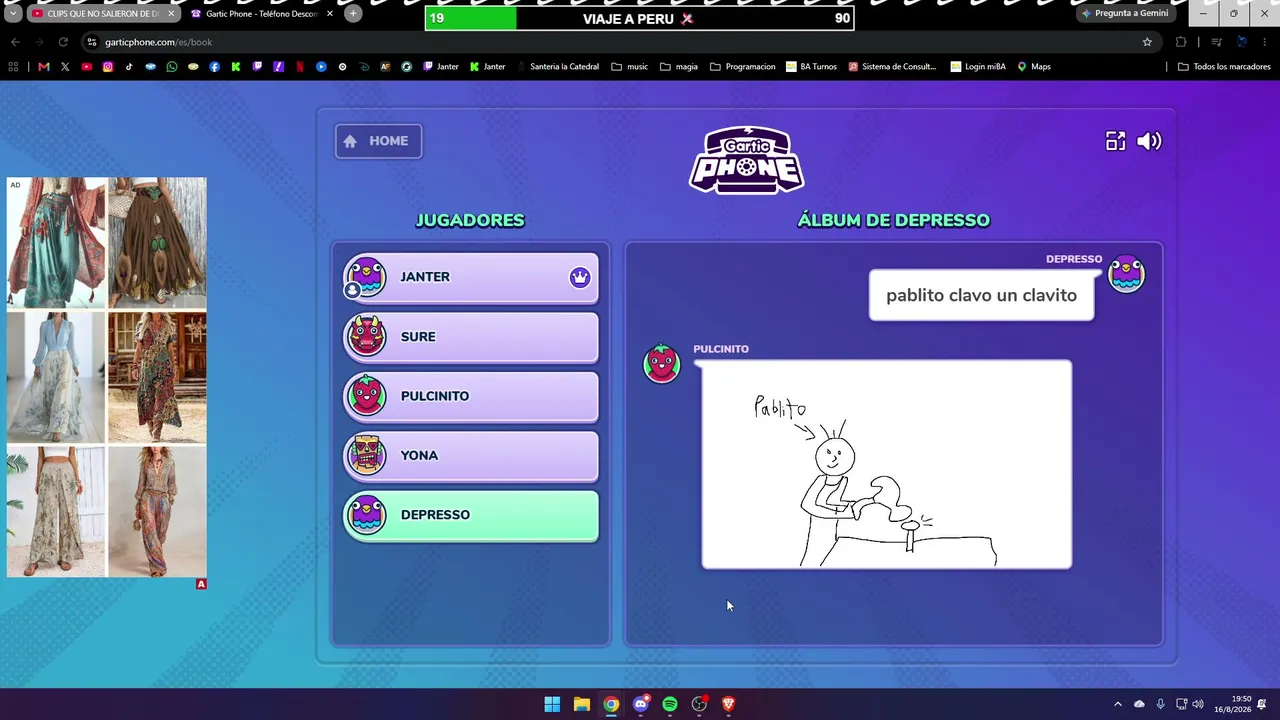
Task: Open the Kick Janter bookmark
Action: (488, 67)
